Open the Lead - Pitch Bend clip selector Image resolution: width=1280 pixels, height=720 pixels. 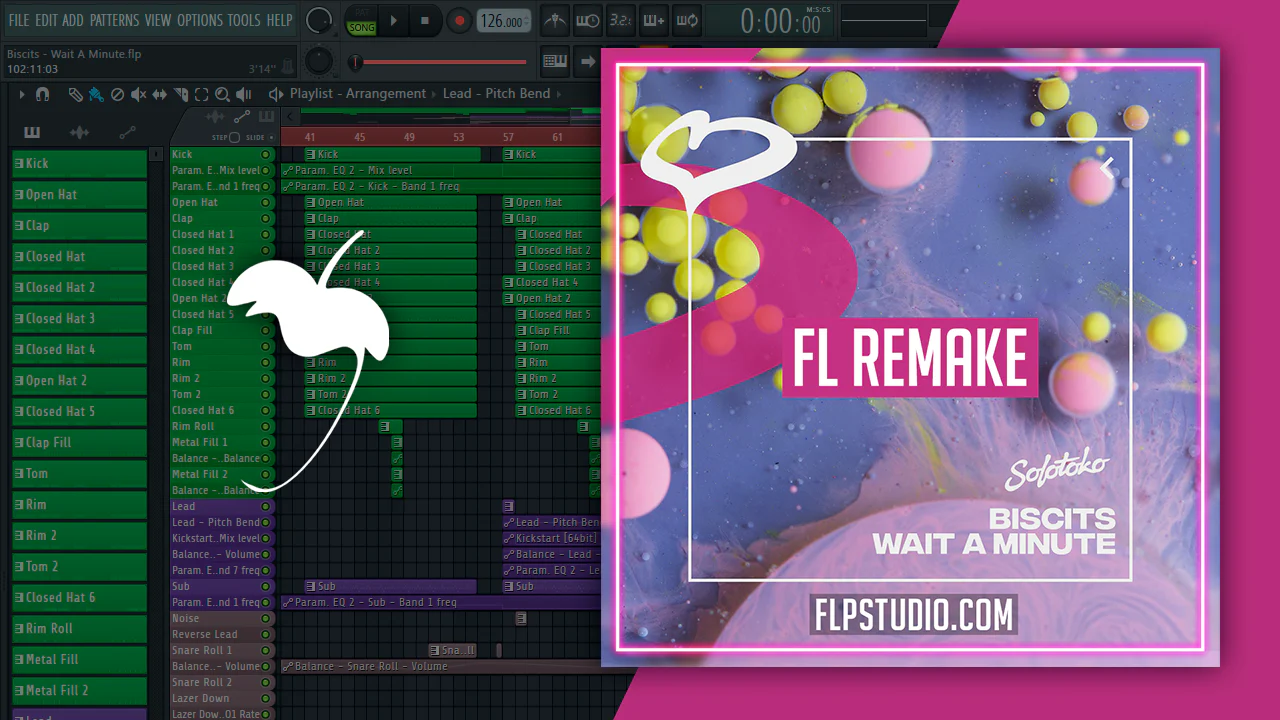pos(496,94)
